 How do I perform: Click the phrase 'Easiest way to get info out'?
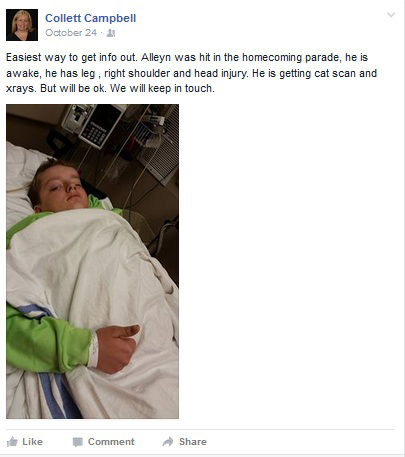pos(71,57)
